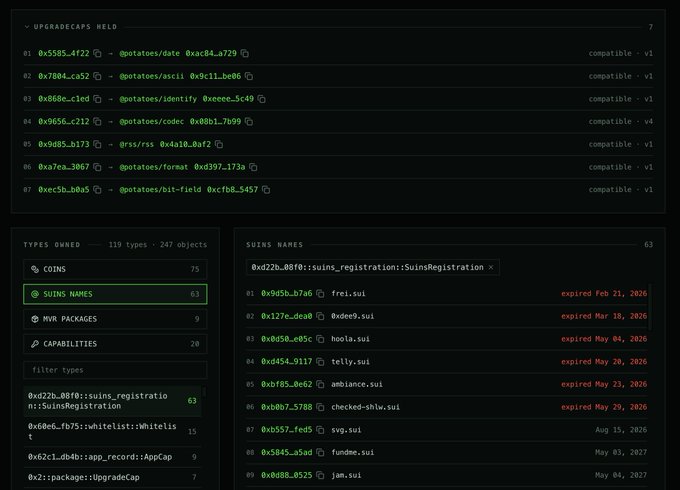This screenshot has height=490, width=680.
Task: Open object 0xb557…fed5
Action: [287, 430]
